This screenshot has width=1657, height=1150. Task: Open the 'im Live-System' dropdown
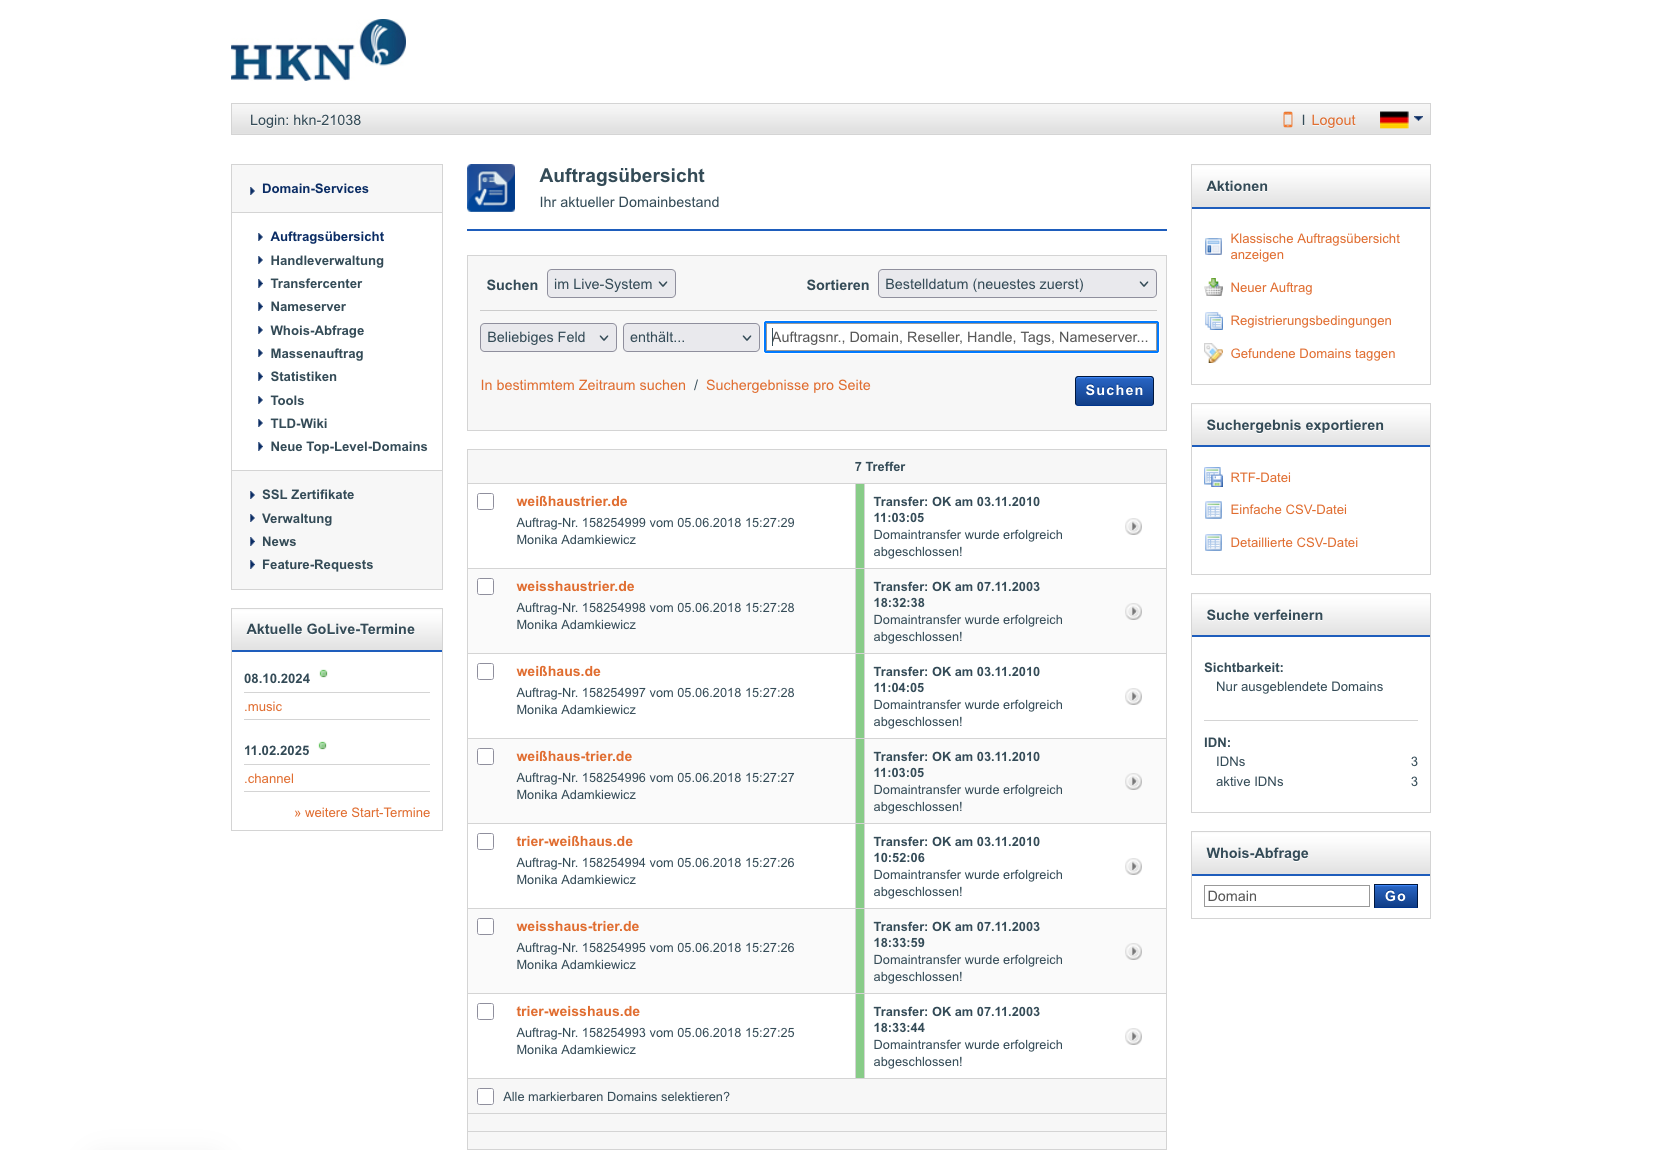pyautogui.click(x=611, y=284)
